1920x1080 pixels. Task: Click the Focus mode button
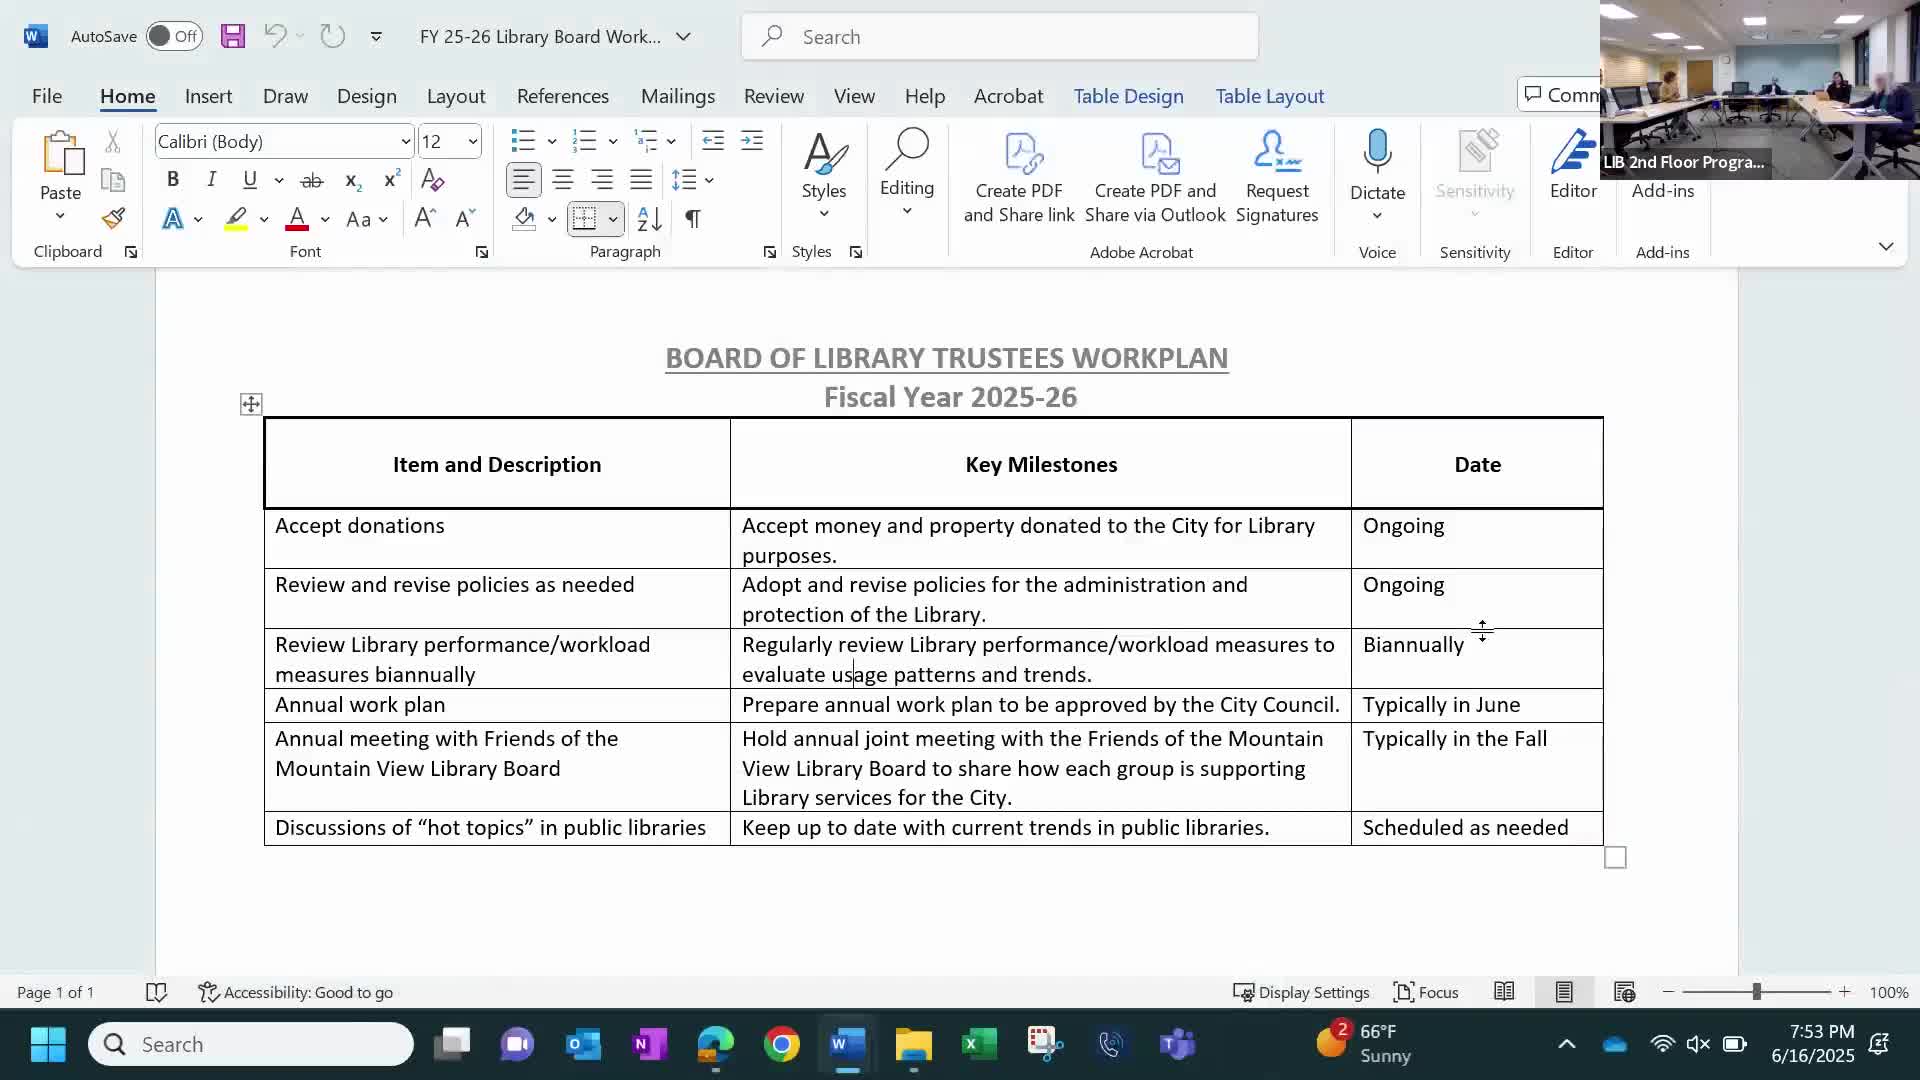[1426, 992]
